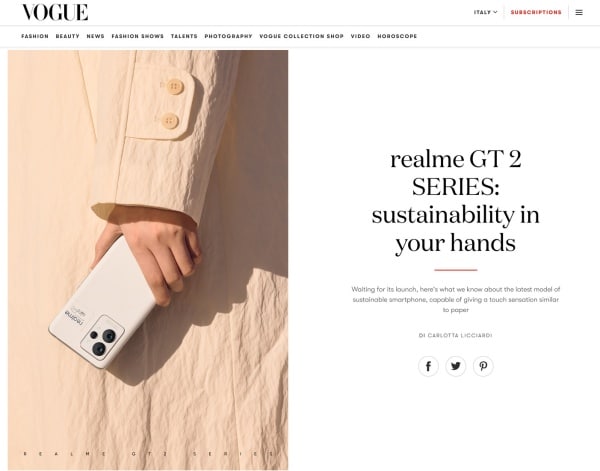Share article on Twitter icon

(456, 366)
